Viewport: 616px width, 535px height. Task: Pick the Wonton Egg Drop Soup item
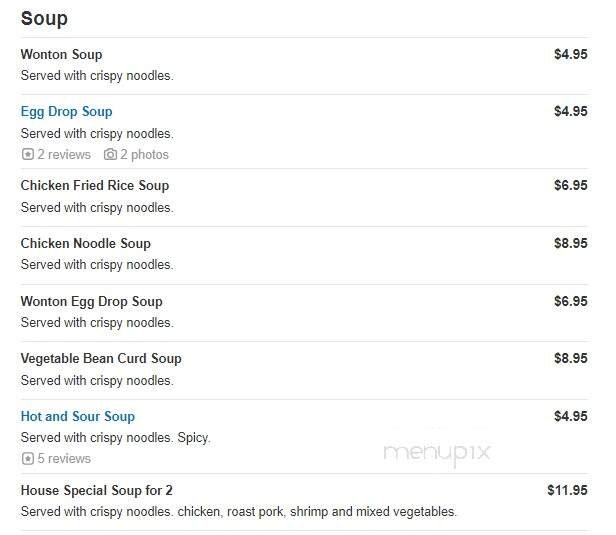[91, 301]
